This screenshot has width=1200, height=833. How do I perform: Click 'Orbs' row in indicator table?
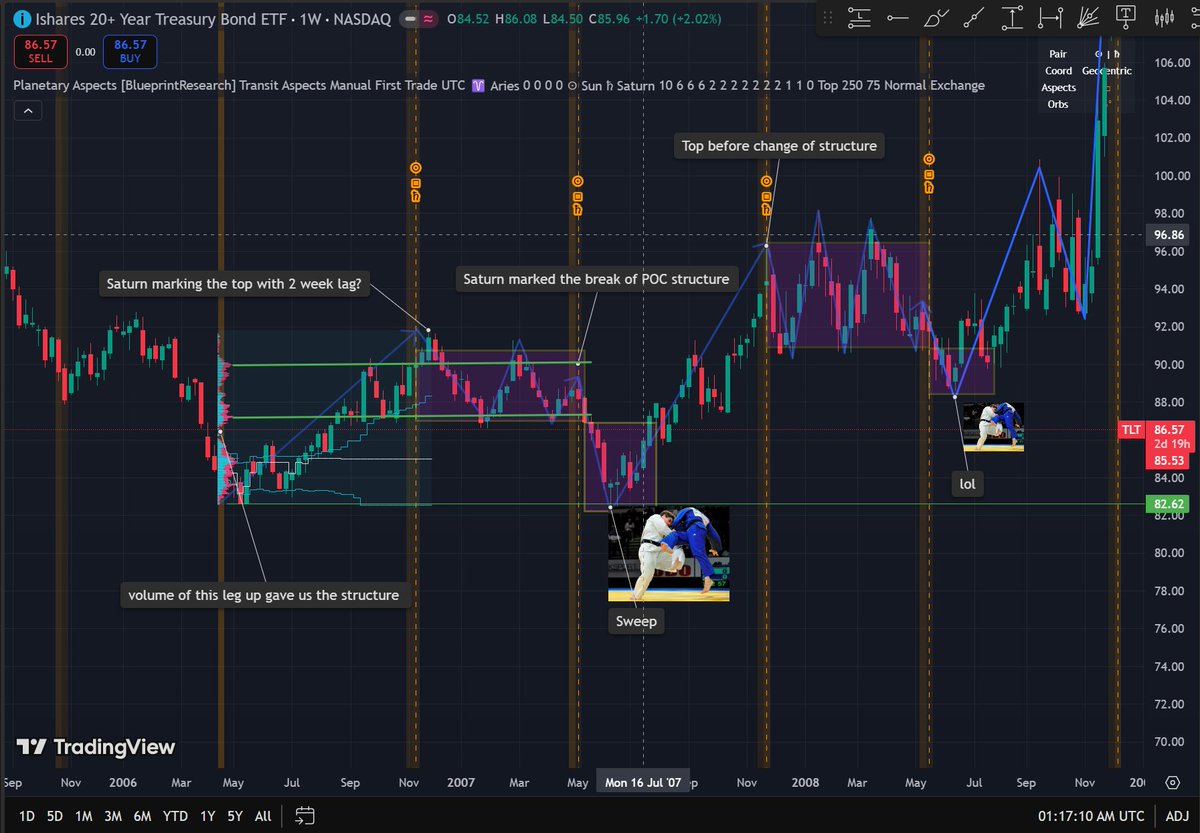tap(1058, 104)
